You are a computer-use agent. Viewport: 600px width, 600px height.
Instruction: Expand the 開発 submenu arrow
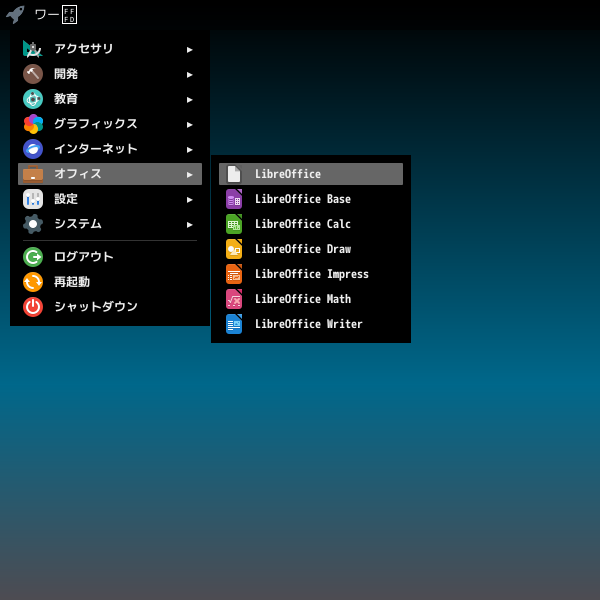pos(189,75)
